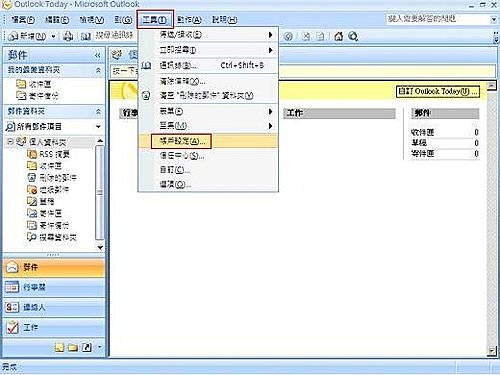Click the Shortcuts icon at pane bottom
Image resolution: width=500 pixels, height=375 pixels.
click(87, 347)
